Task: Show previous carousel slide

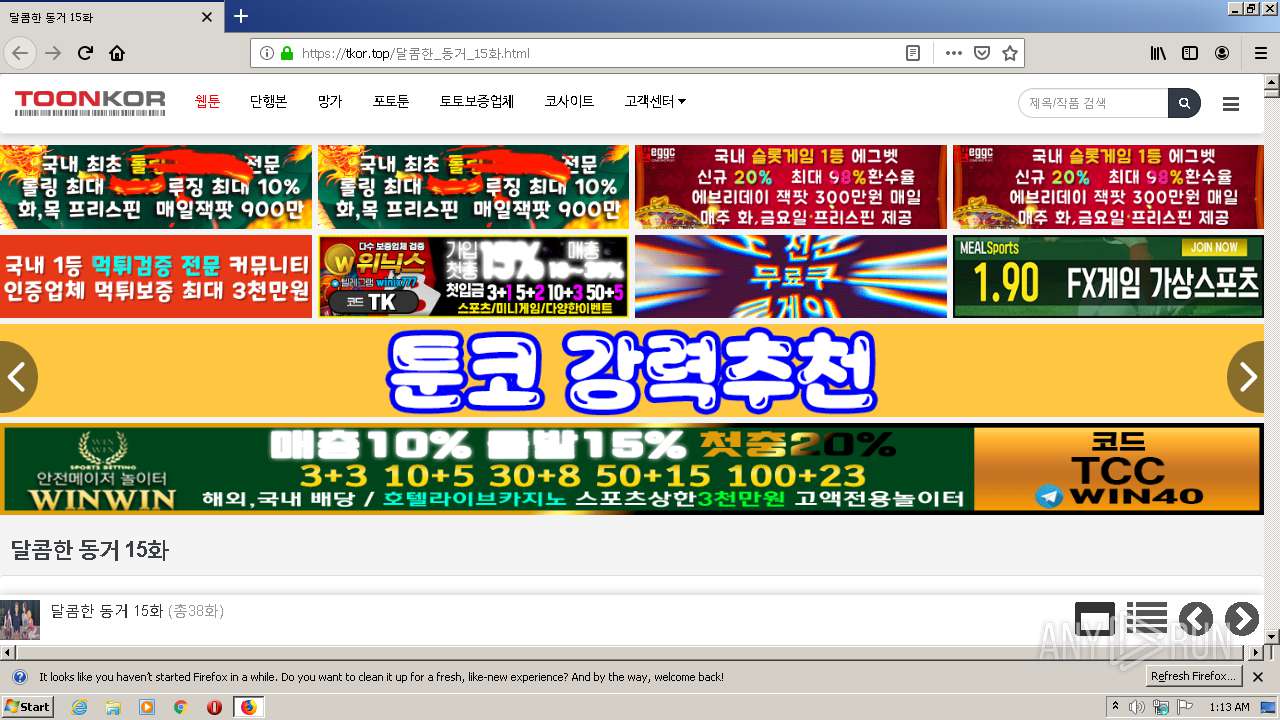Action: click(17, 377)
